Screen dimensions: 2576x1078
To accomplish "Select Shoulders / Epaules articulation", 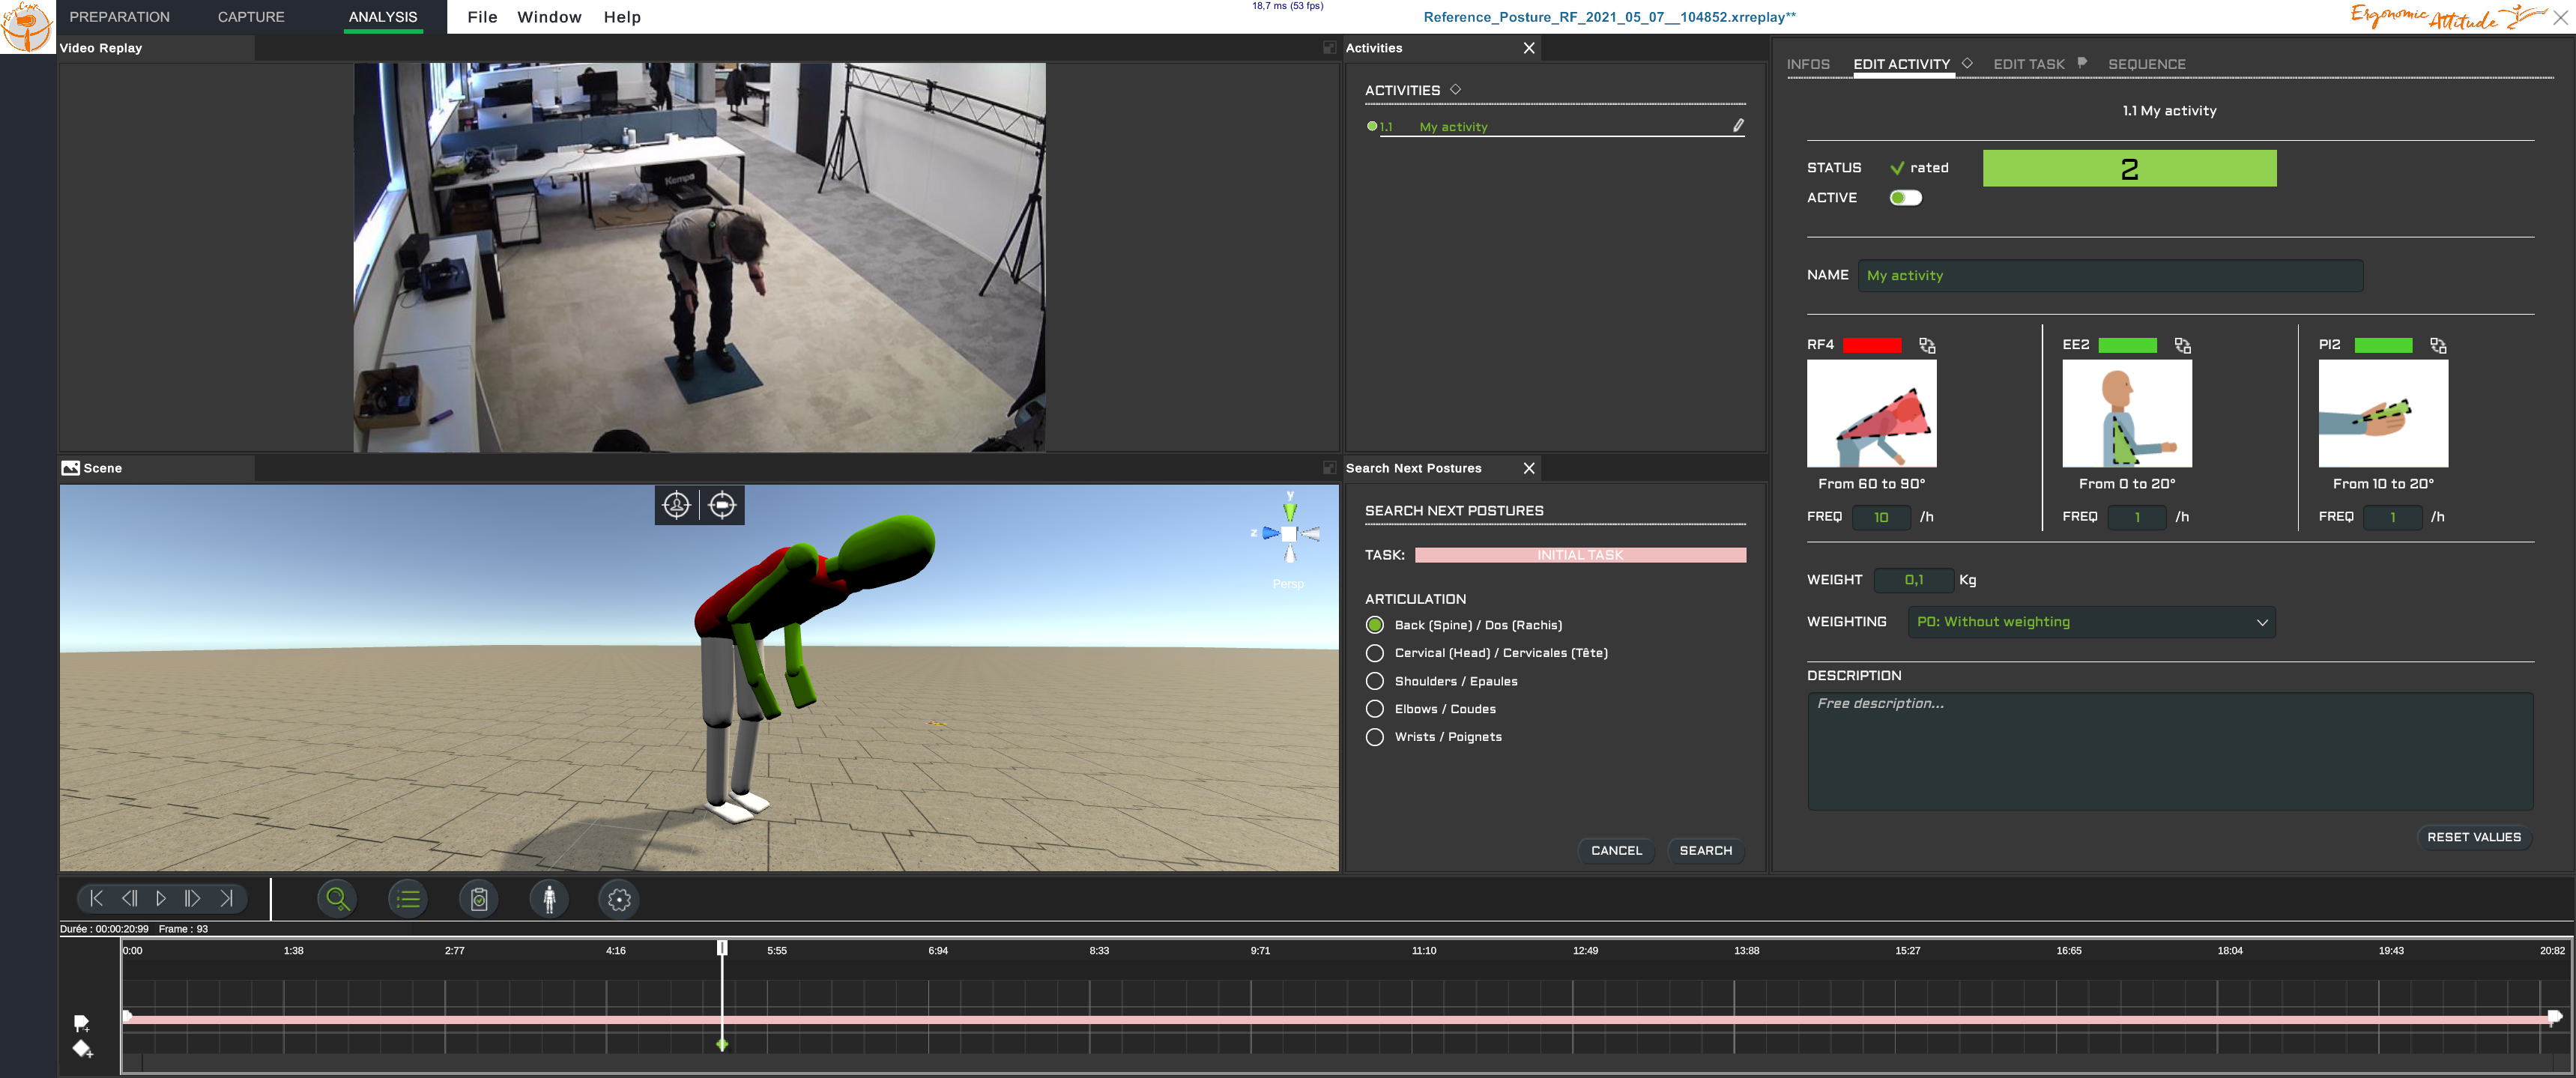I will point(1375,681).
